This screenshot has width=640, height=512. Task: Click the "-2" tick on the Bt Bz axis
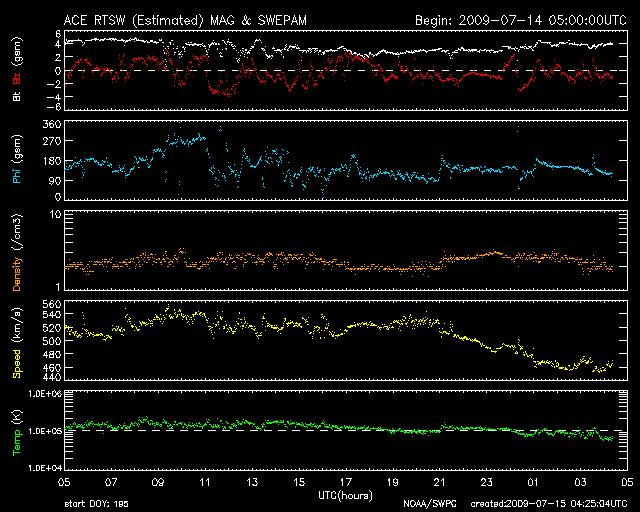(55, 84)
